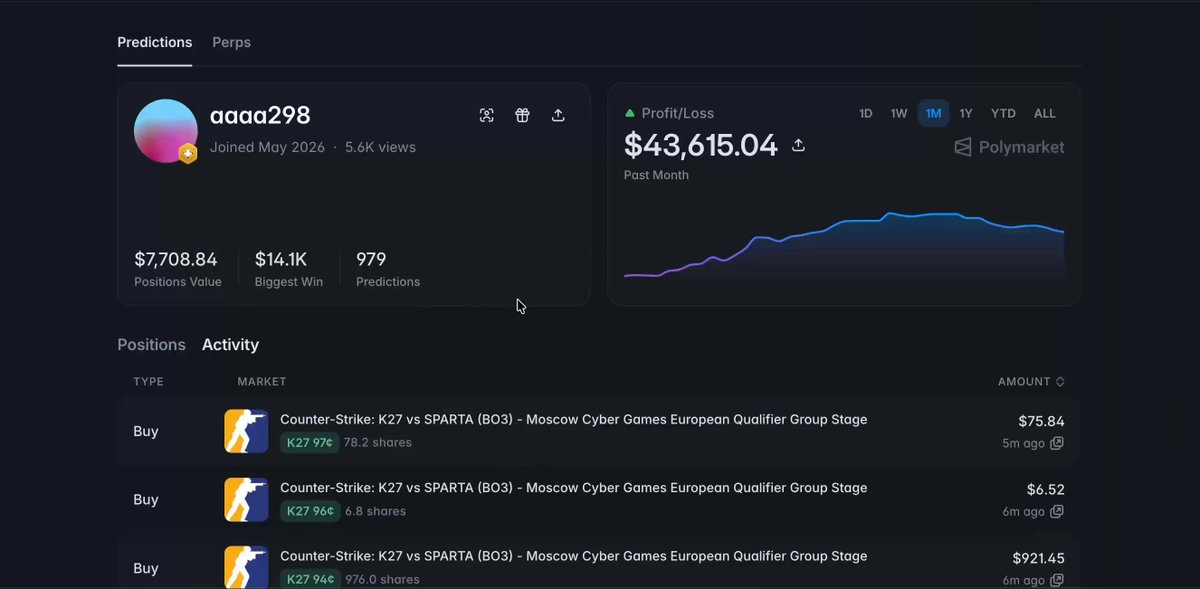1200x589 pixels.
Task: Click the K27 97¢ outcome badge
Action: coord(310,442)
